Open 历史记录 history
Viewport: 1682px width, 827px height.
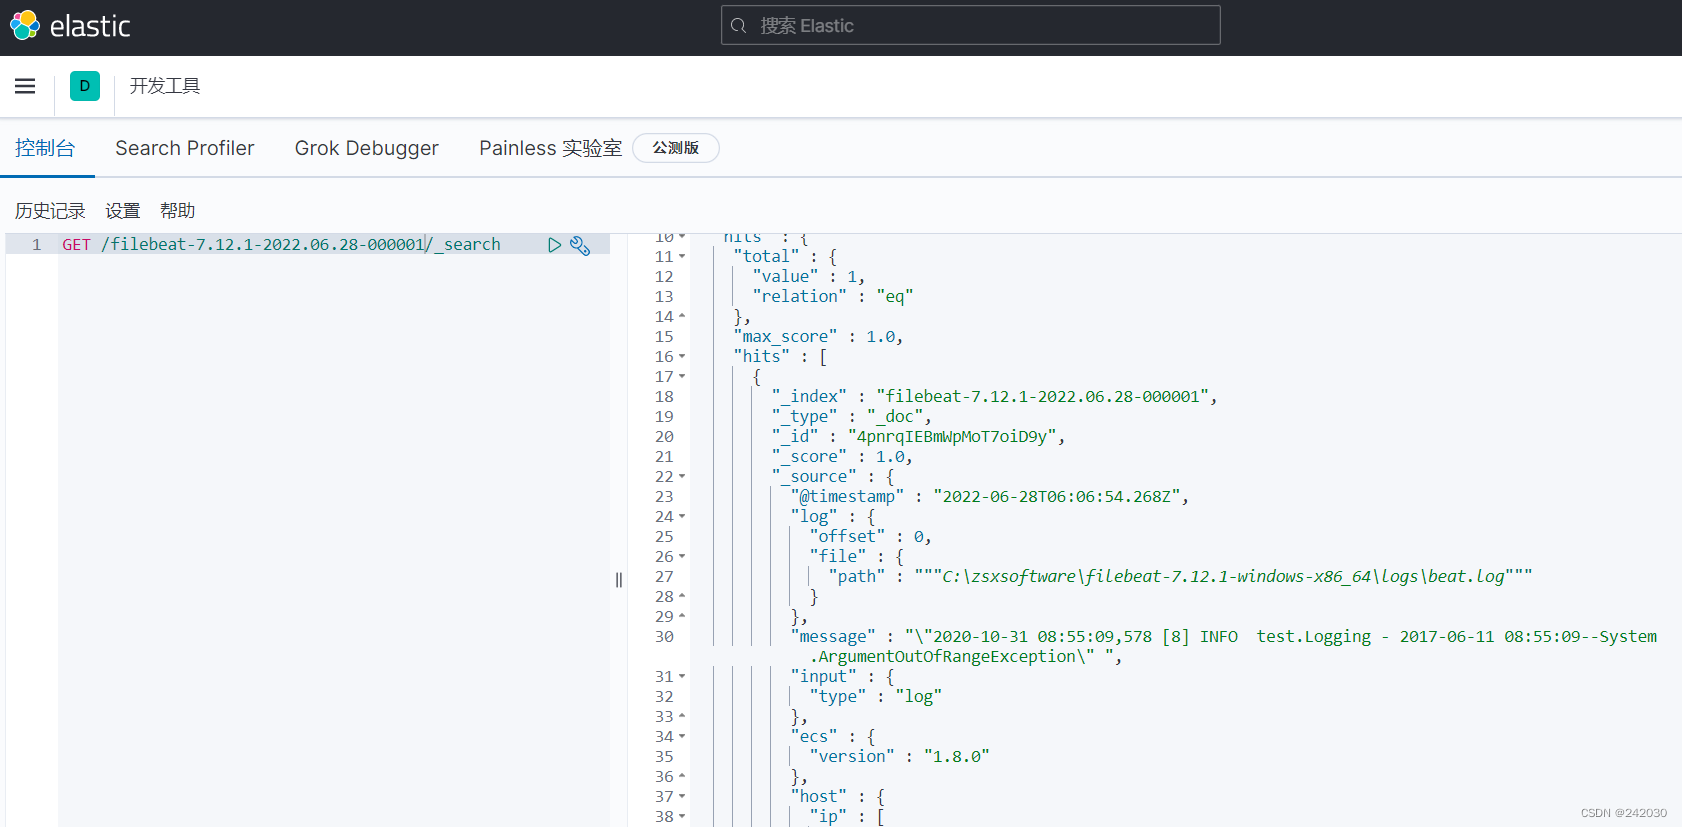click(x=50, y=211)
